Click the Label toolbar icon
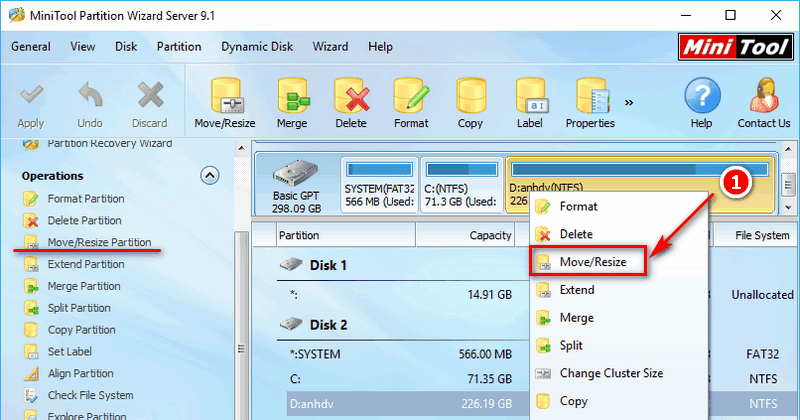Image resolution: width=800 pixels, height=420 pixels. coord(531,95)
